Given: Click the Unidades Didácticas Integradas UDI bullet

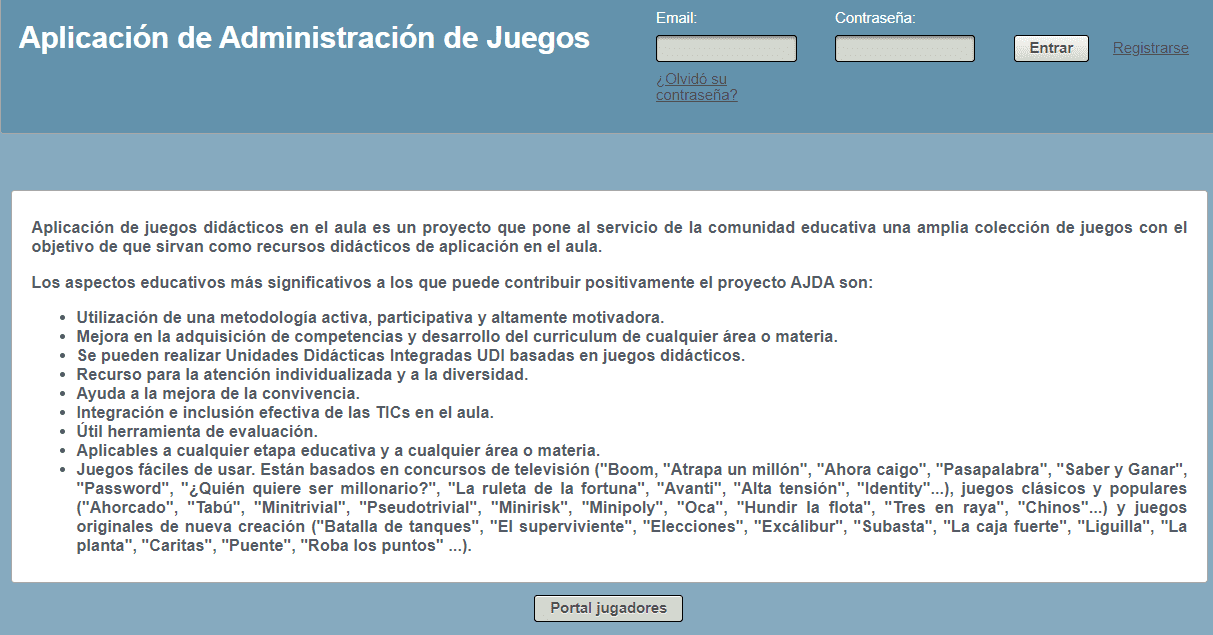Looking at the screenshot, I should (x=410, y=355).
